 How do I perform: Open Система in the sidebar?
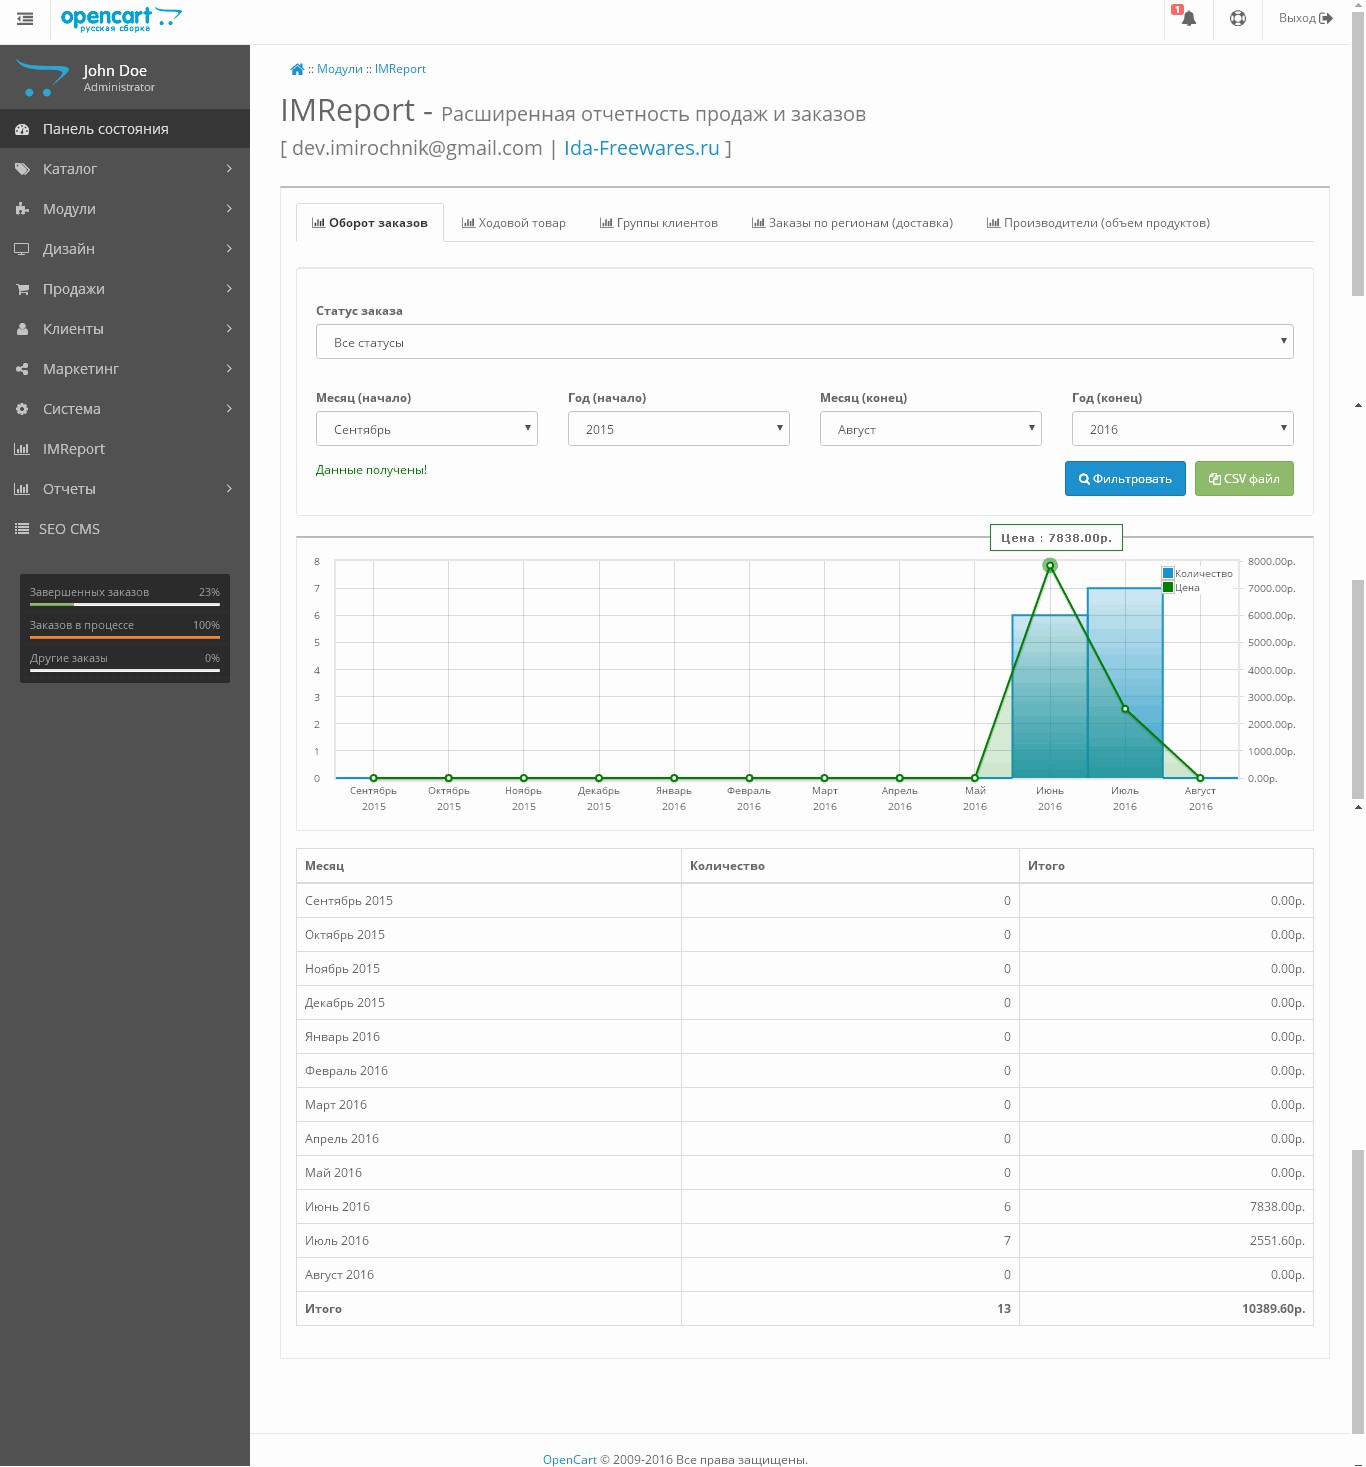click(125, 409)
